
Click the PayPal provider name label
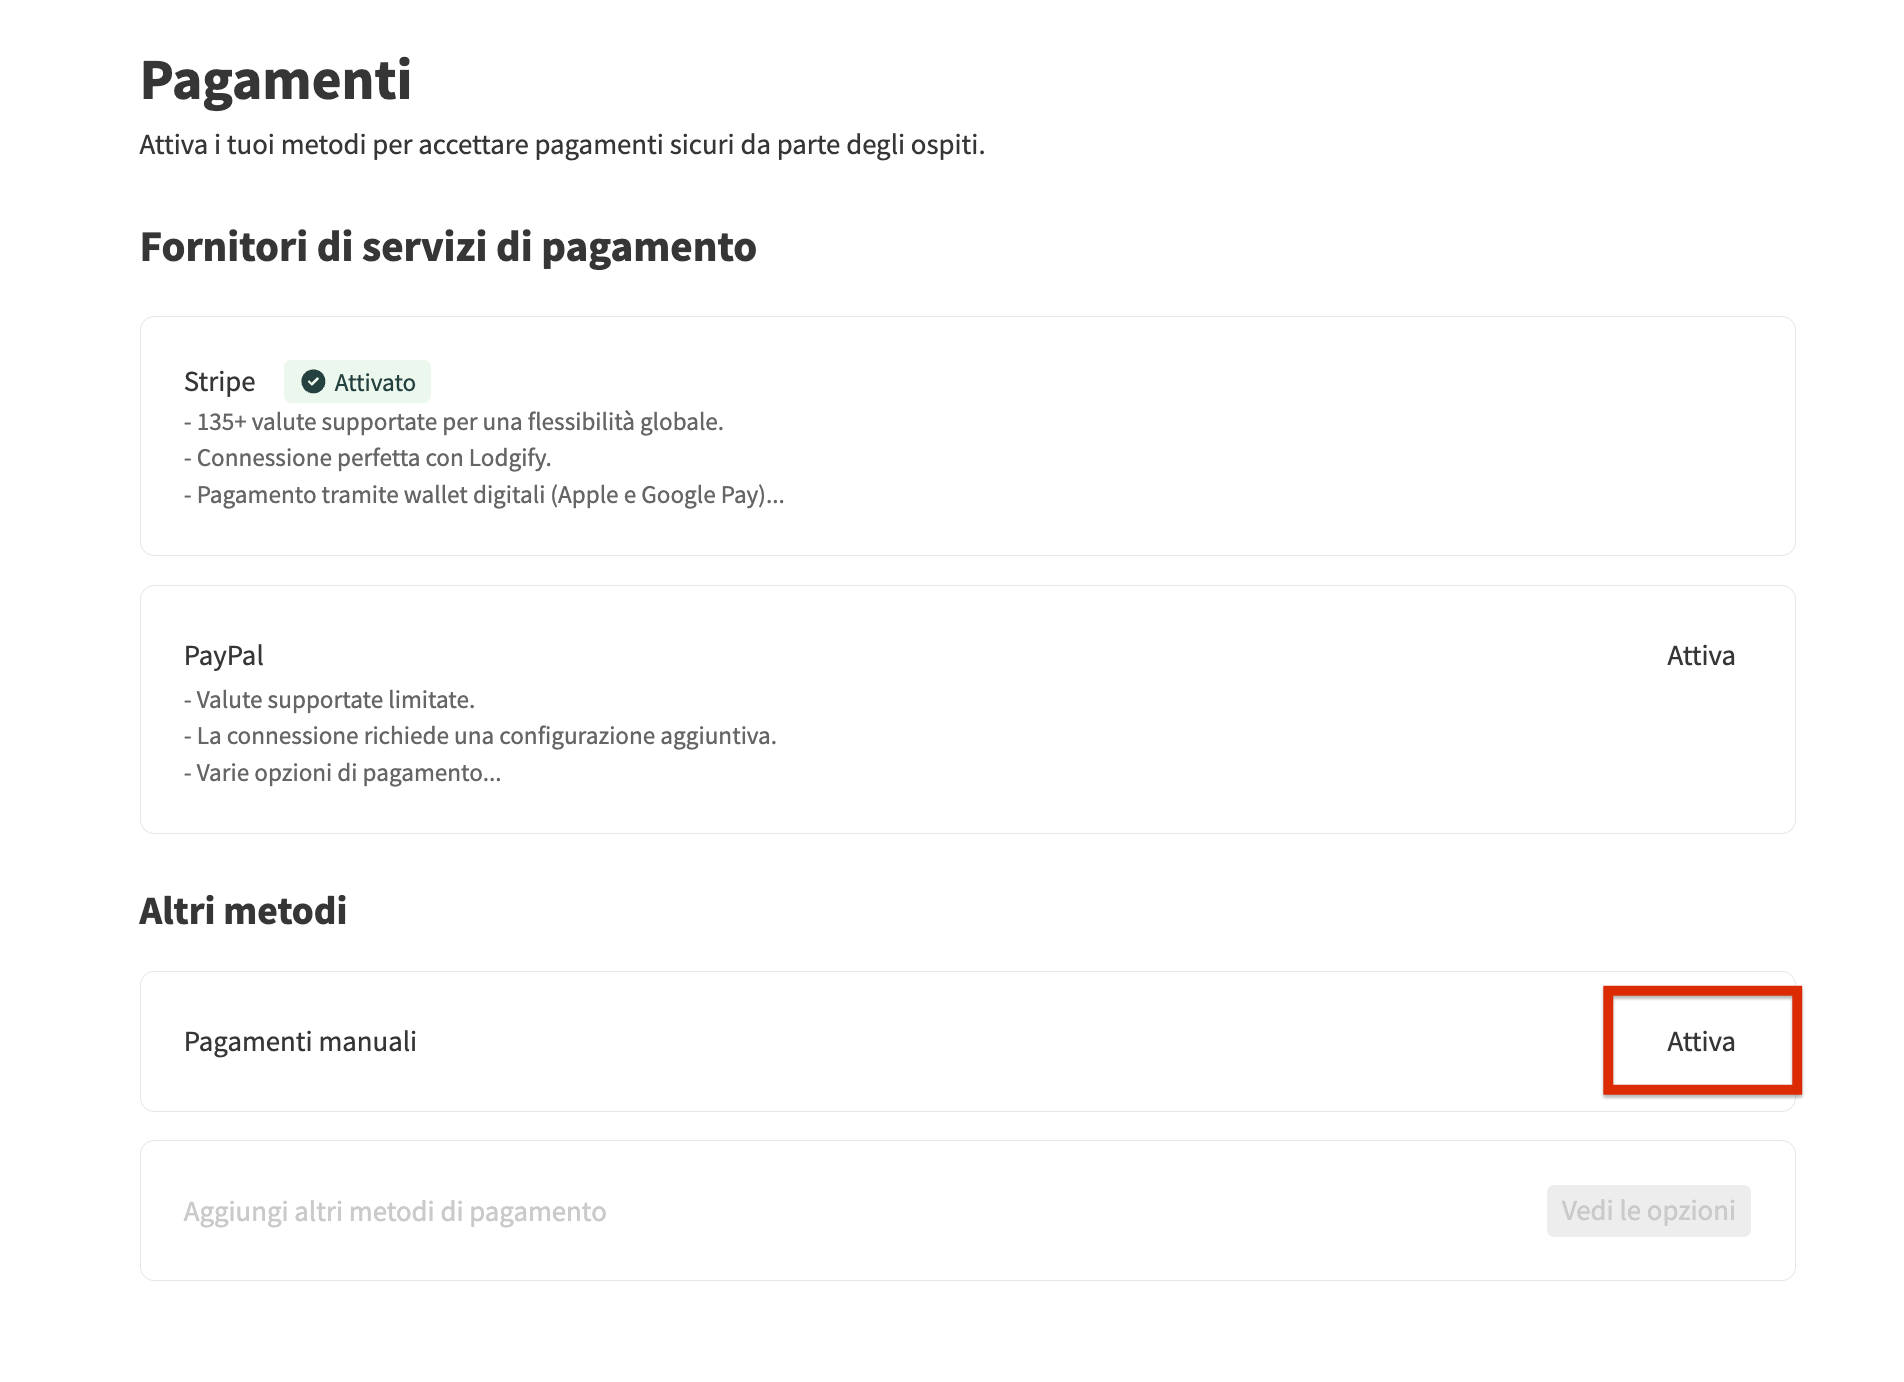(x=224, y=655)
